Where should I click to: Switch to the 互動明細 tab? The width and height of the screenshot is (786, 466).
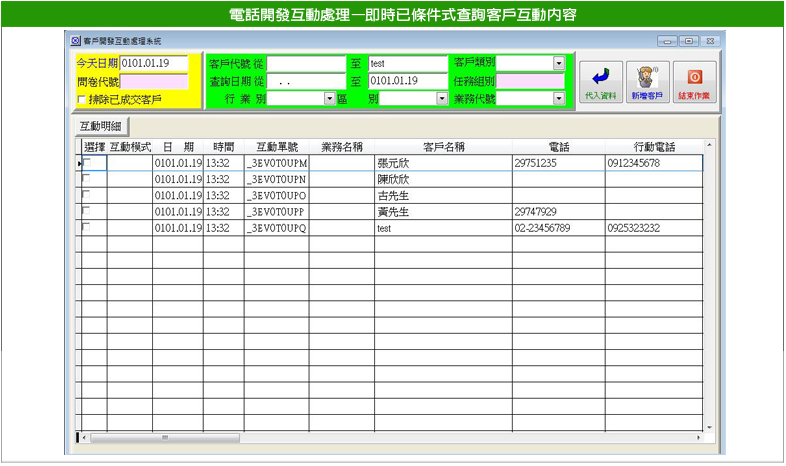coord(100,126)
